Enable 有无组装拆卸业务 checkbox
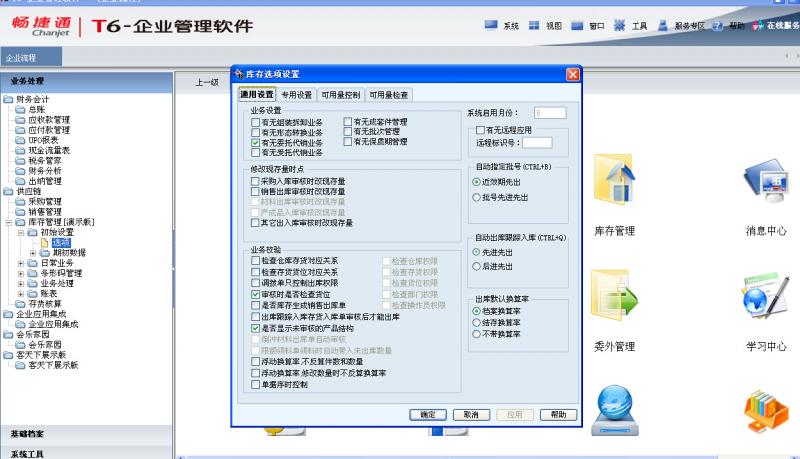 256,122
